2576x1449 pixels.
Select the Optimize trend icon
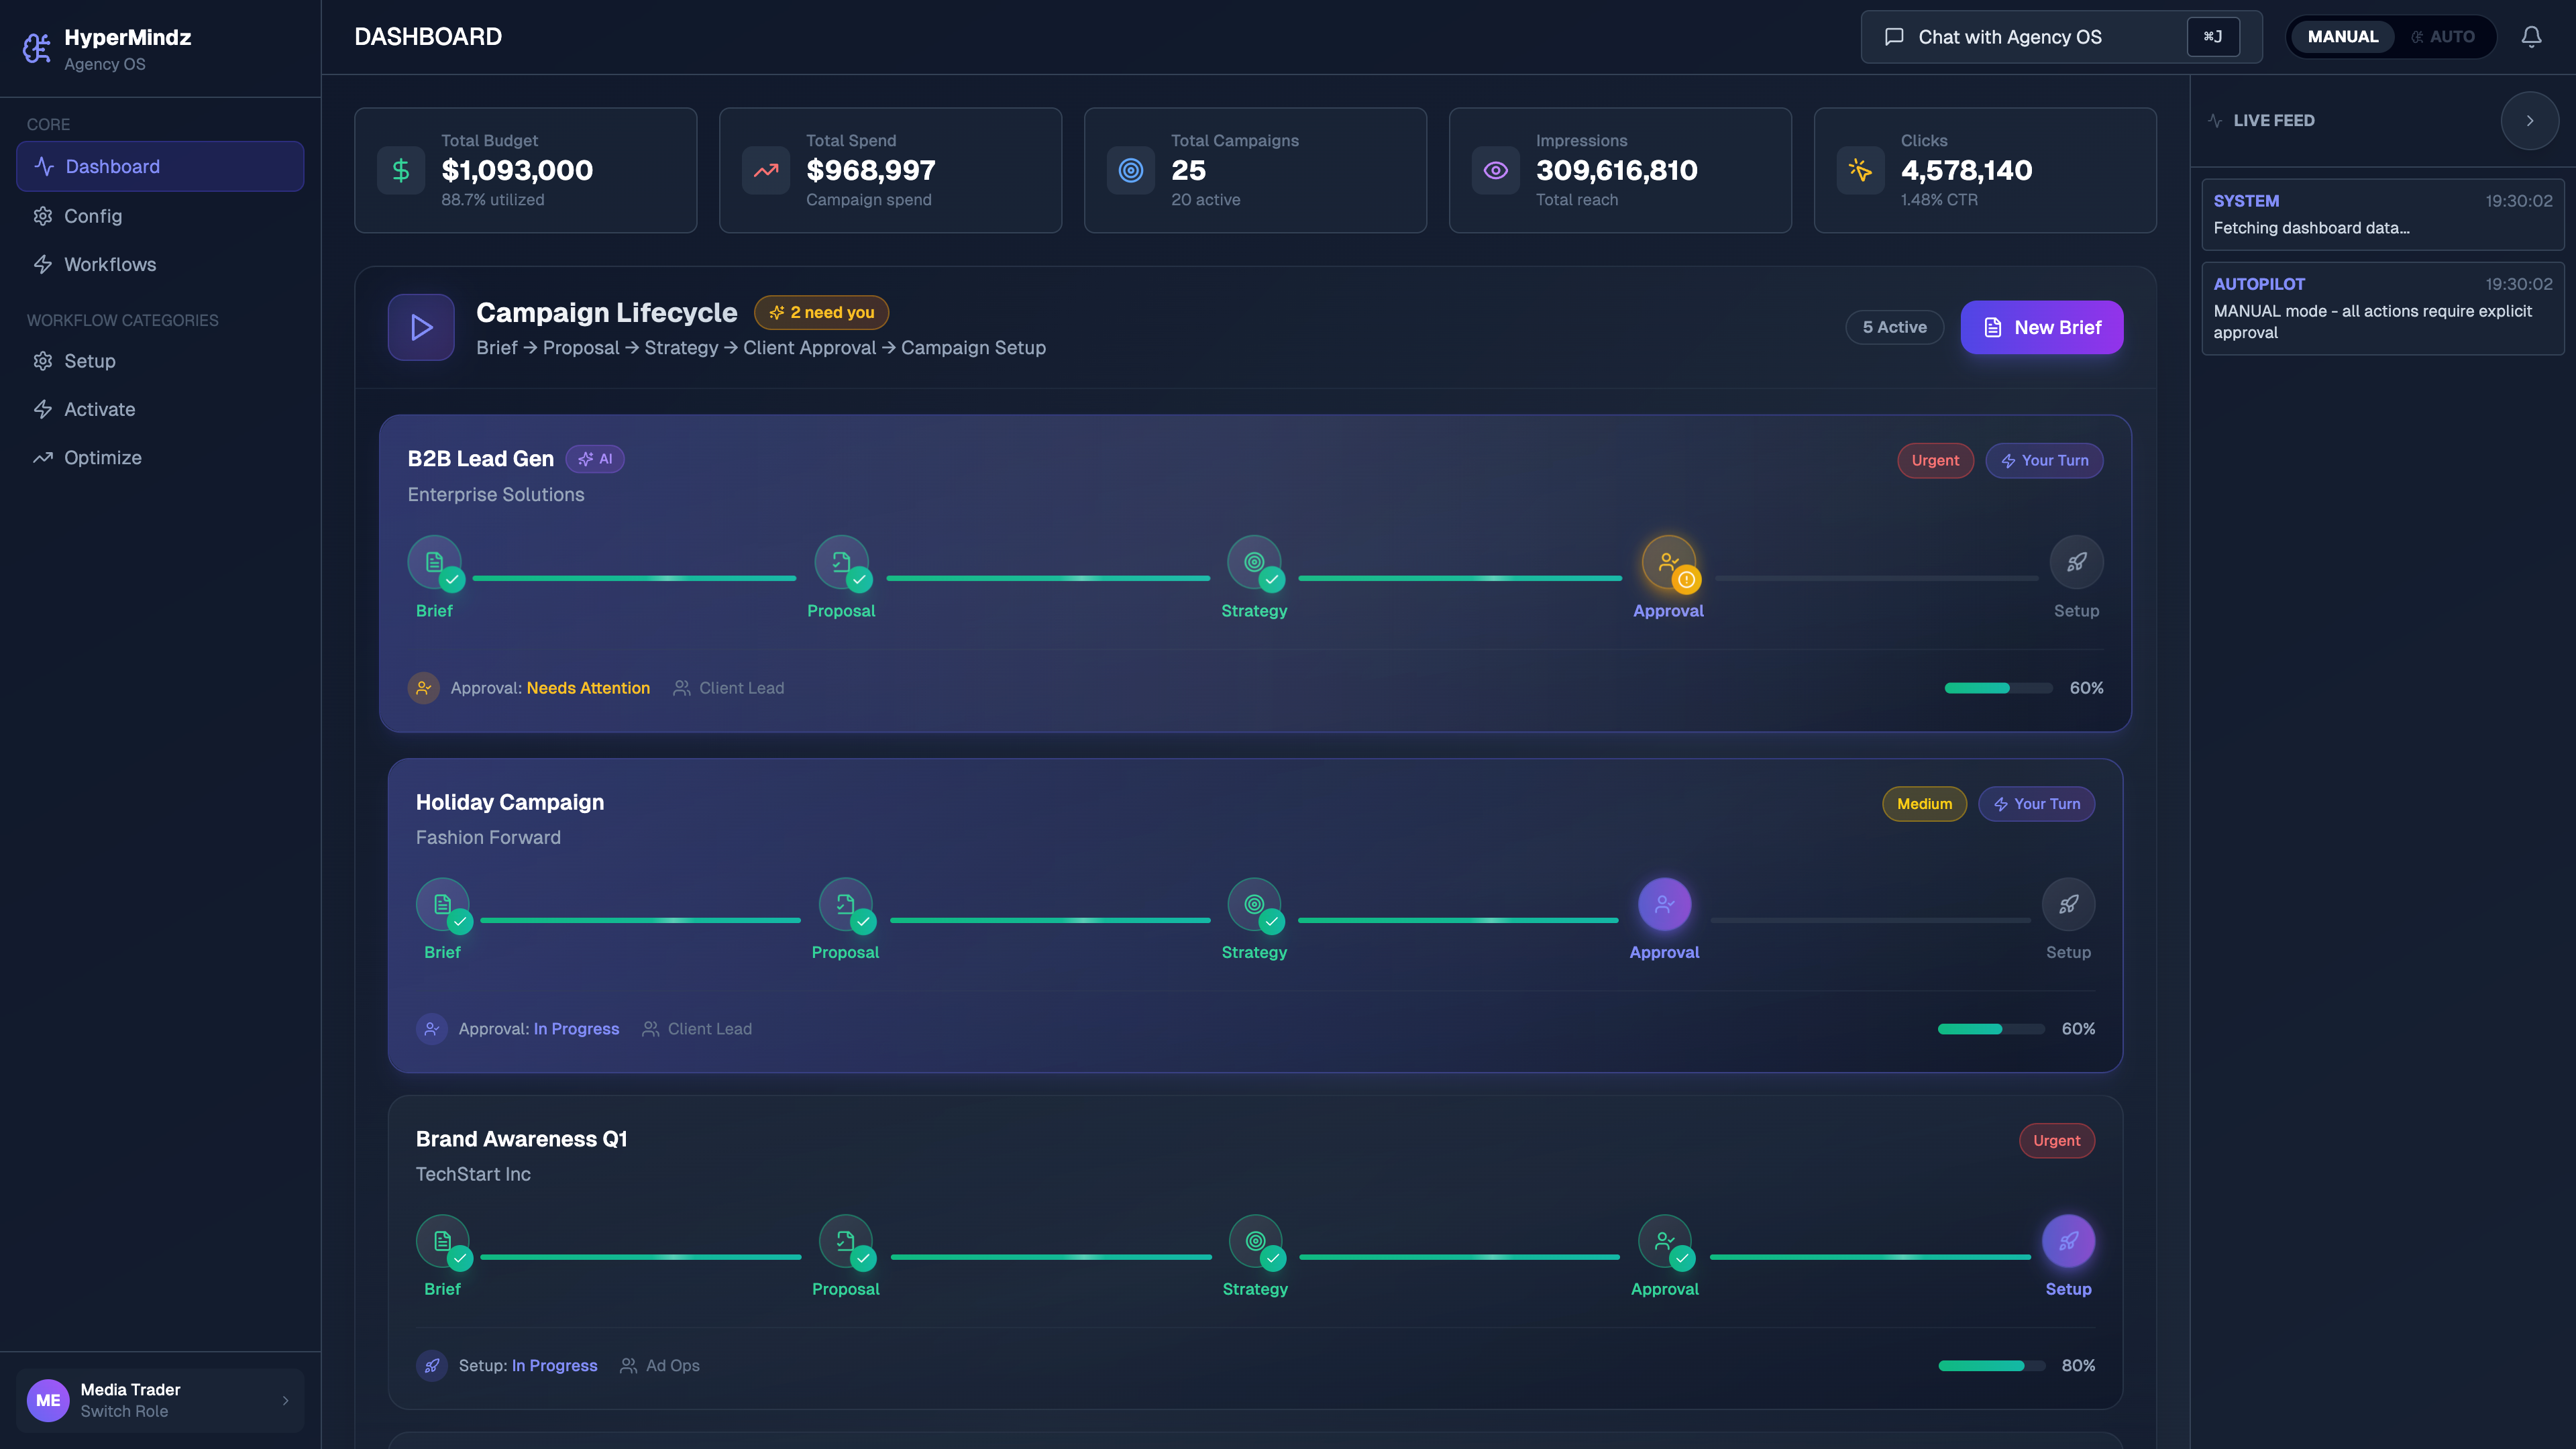pyautogui.click(x=43, y=457)
